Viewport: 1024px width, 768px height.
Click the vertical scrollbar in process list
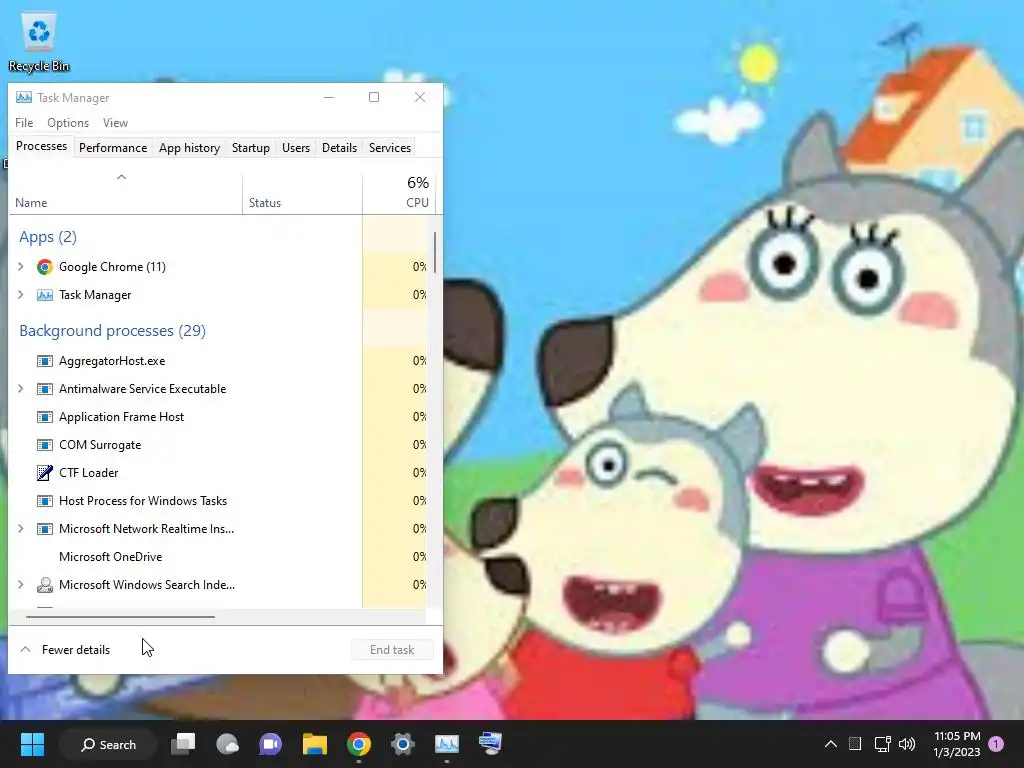tap(434, 251)
